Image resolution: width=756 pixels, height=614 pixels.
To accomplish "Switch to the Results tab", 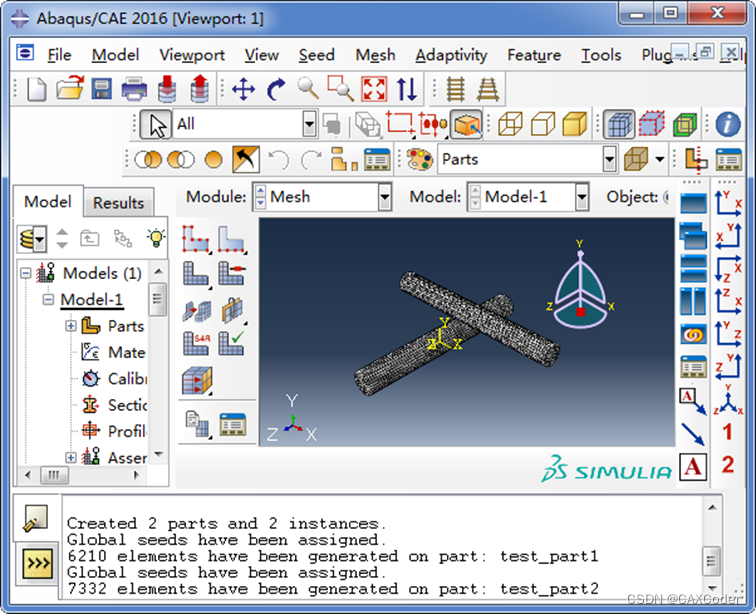I will (x=119, y=202).
